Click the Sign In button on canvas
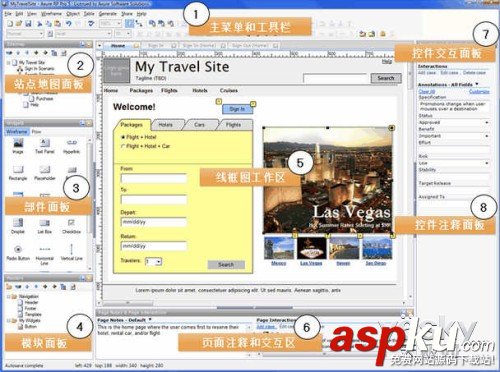This screenshot has height=372, width=500. (237, 109)
